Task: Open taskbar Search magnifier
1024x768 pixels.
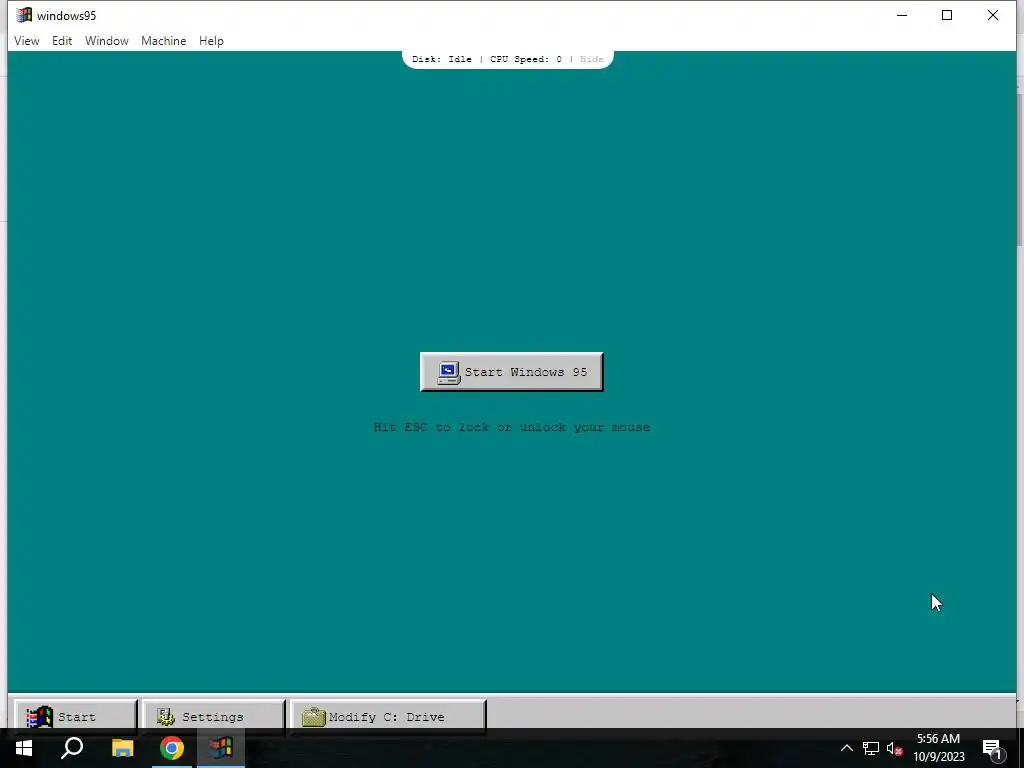Action: 72,748
